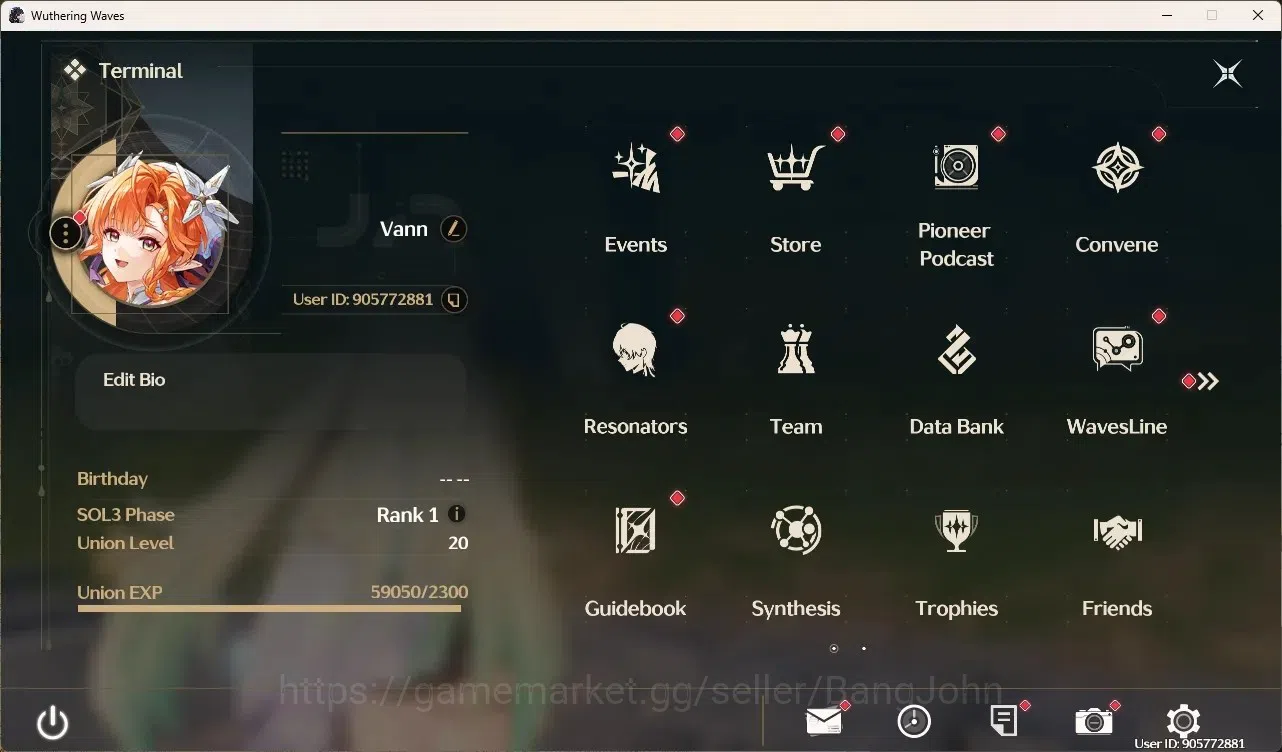Open the Store cart icon
The height and width of the screenshot is (752, 1282).
pos(796,168)
